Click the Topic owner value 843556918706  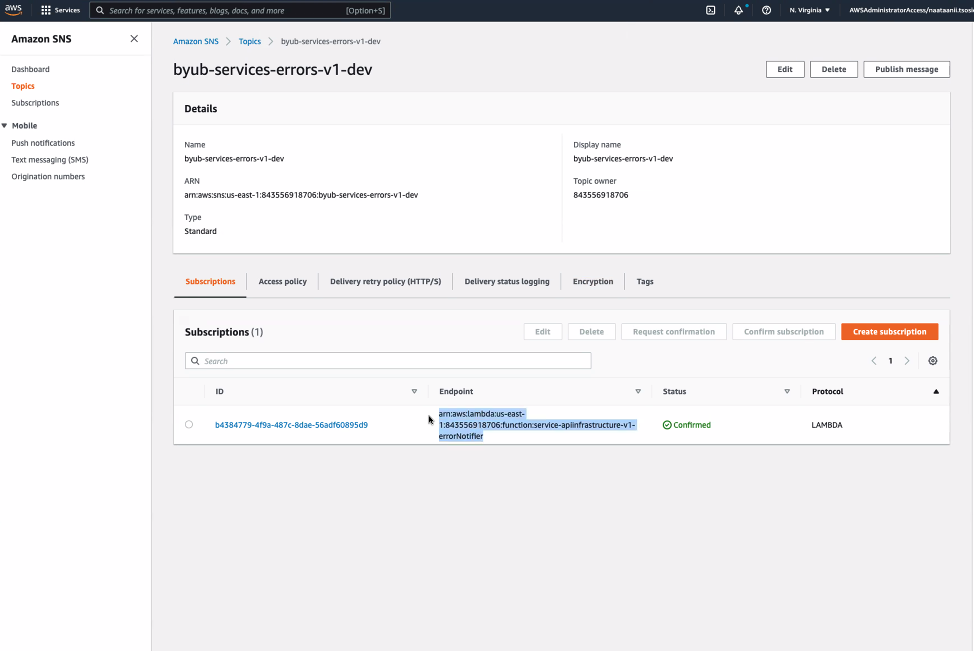pos(601,195)
